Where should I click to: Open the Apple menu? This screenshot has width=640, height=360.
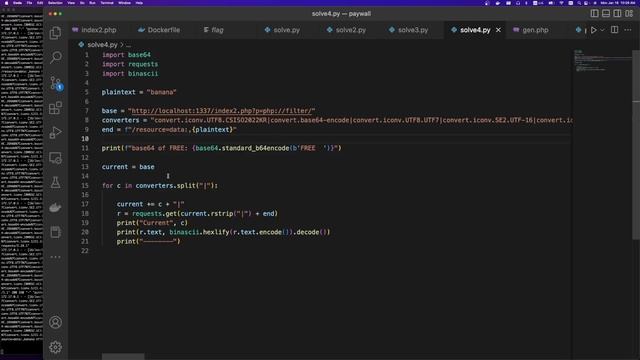click(x=6, y=3)
